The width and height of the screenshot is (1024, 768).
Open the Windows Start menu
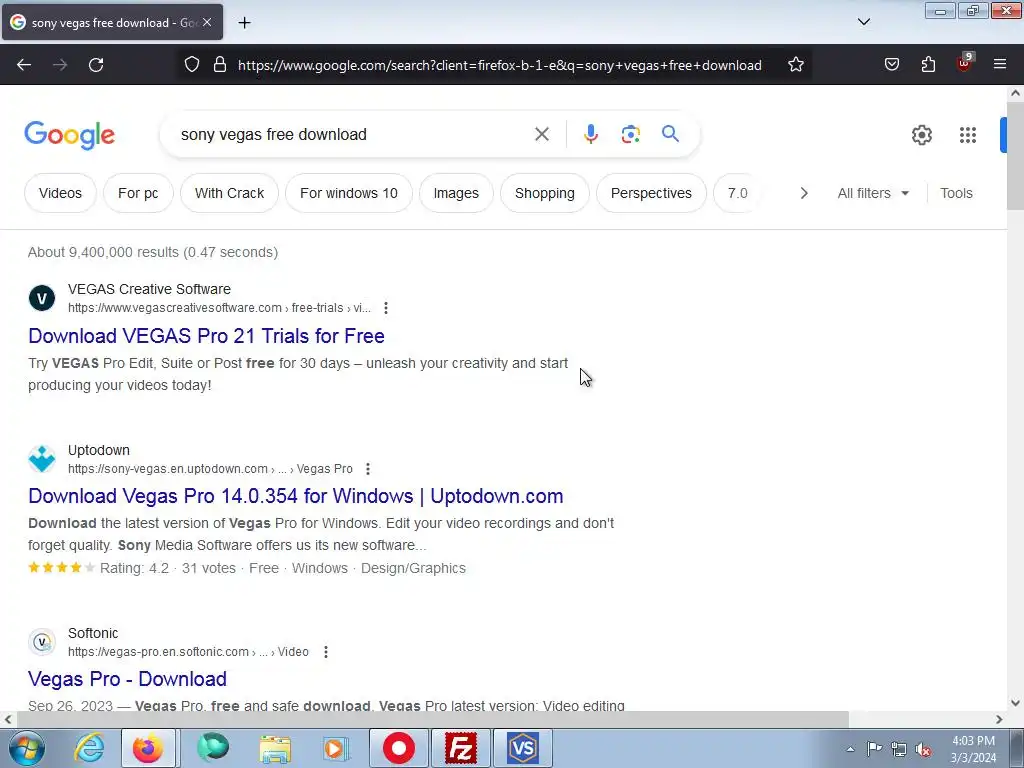[26, 748]
